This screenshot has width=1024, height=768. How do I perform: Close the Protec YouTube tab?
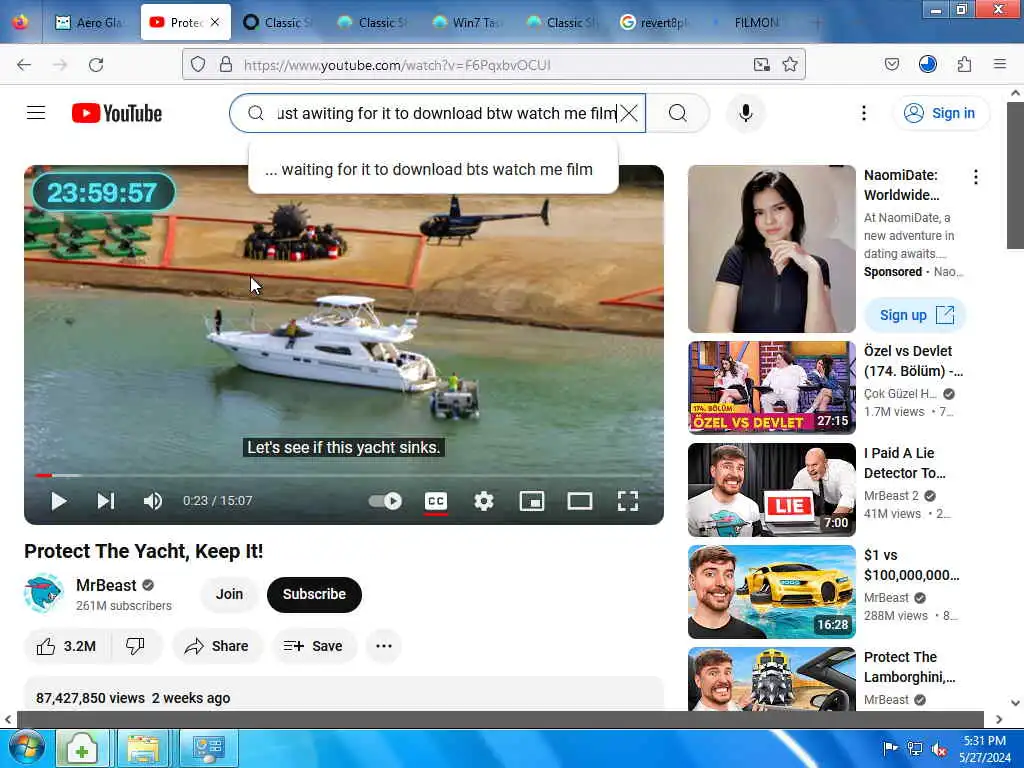215,22
